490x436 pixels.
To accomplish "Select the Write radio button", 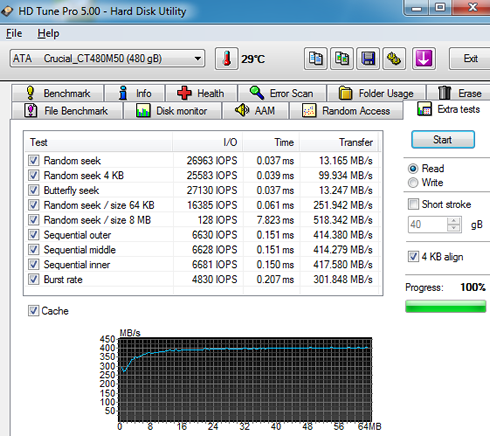I will click(413, 183).
